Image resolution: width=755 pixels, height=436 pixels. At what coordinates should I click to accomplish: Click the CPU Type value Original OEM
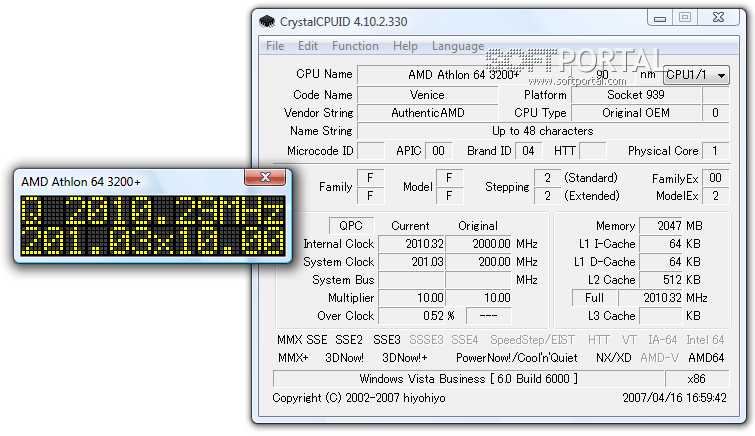(636, 113)
